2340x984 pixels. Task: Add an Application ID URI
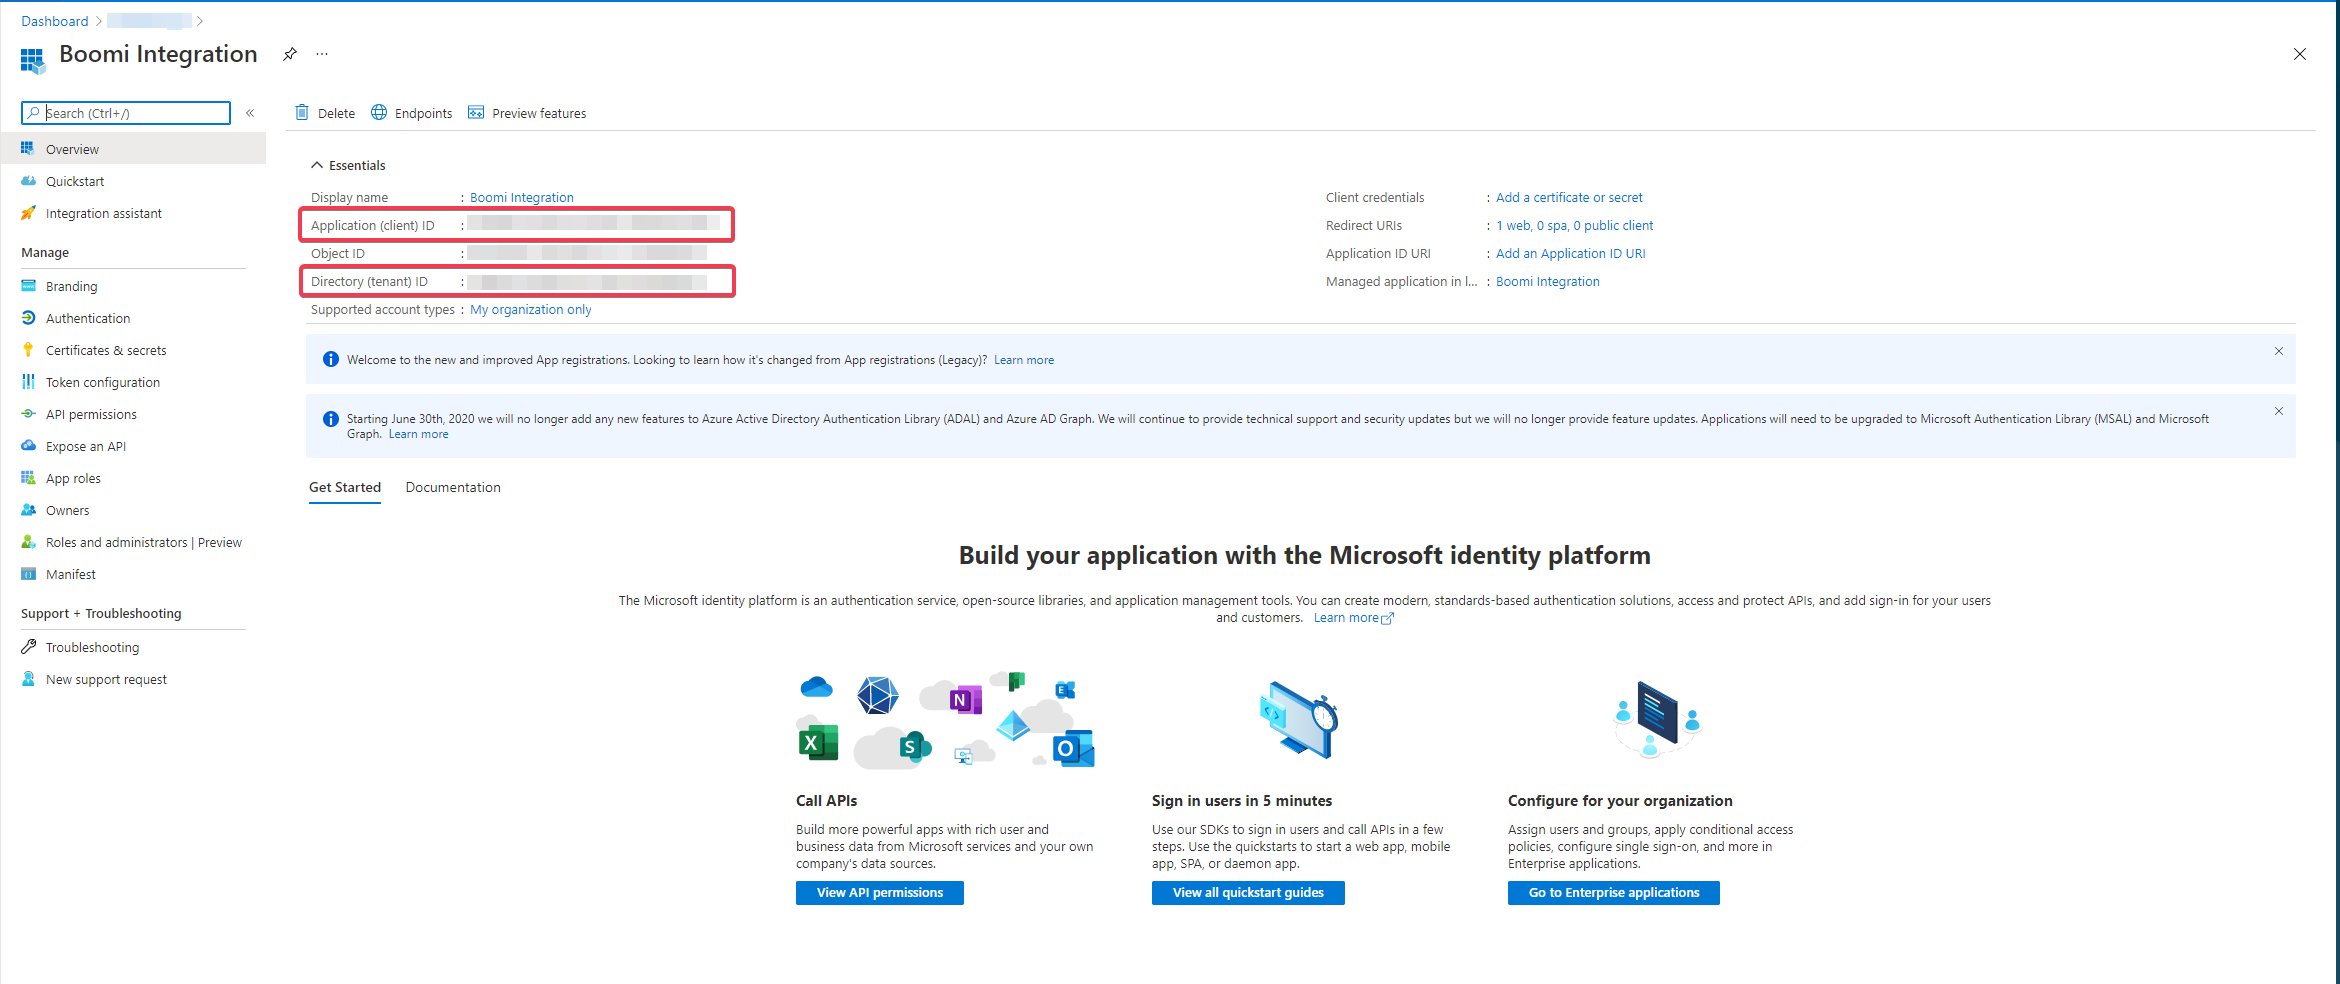pyautogui.click(x=1571, y=253)
